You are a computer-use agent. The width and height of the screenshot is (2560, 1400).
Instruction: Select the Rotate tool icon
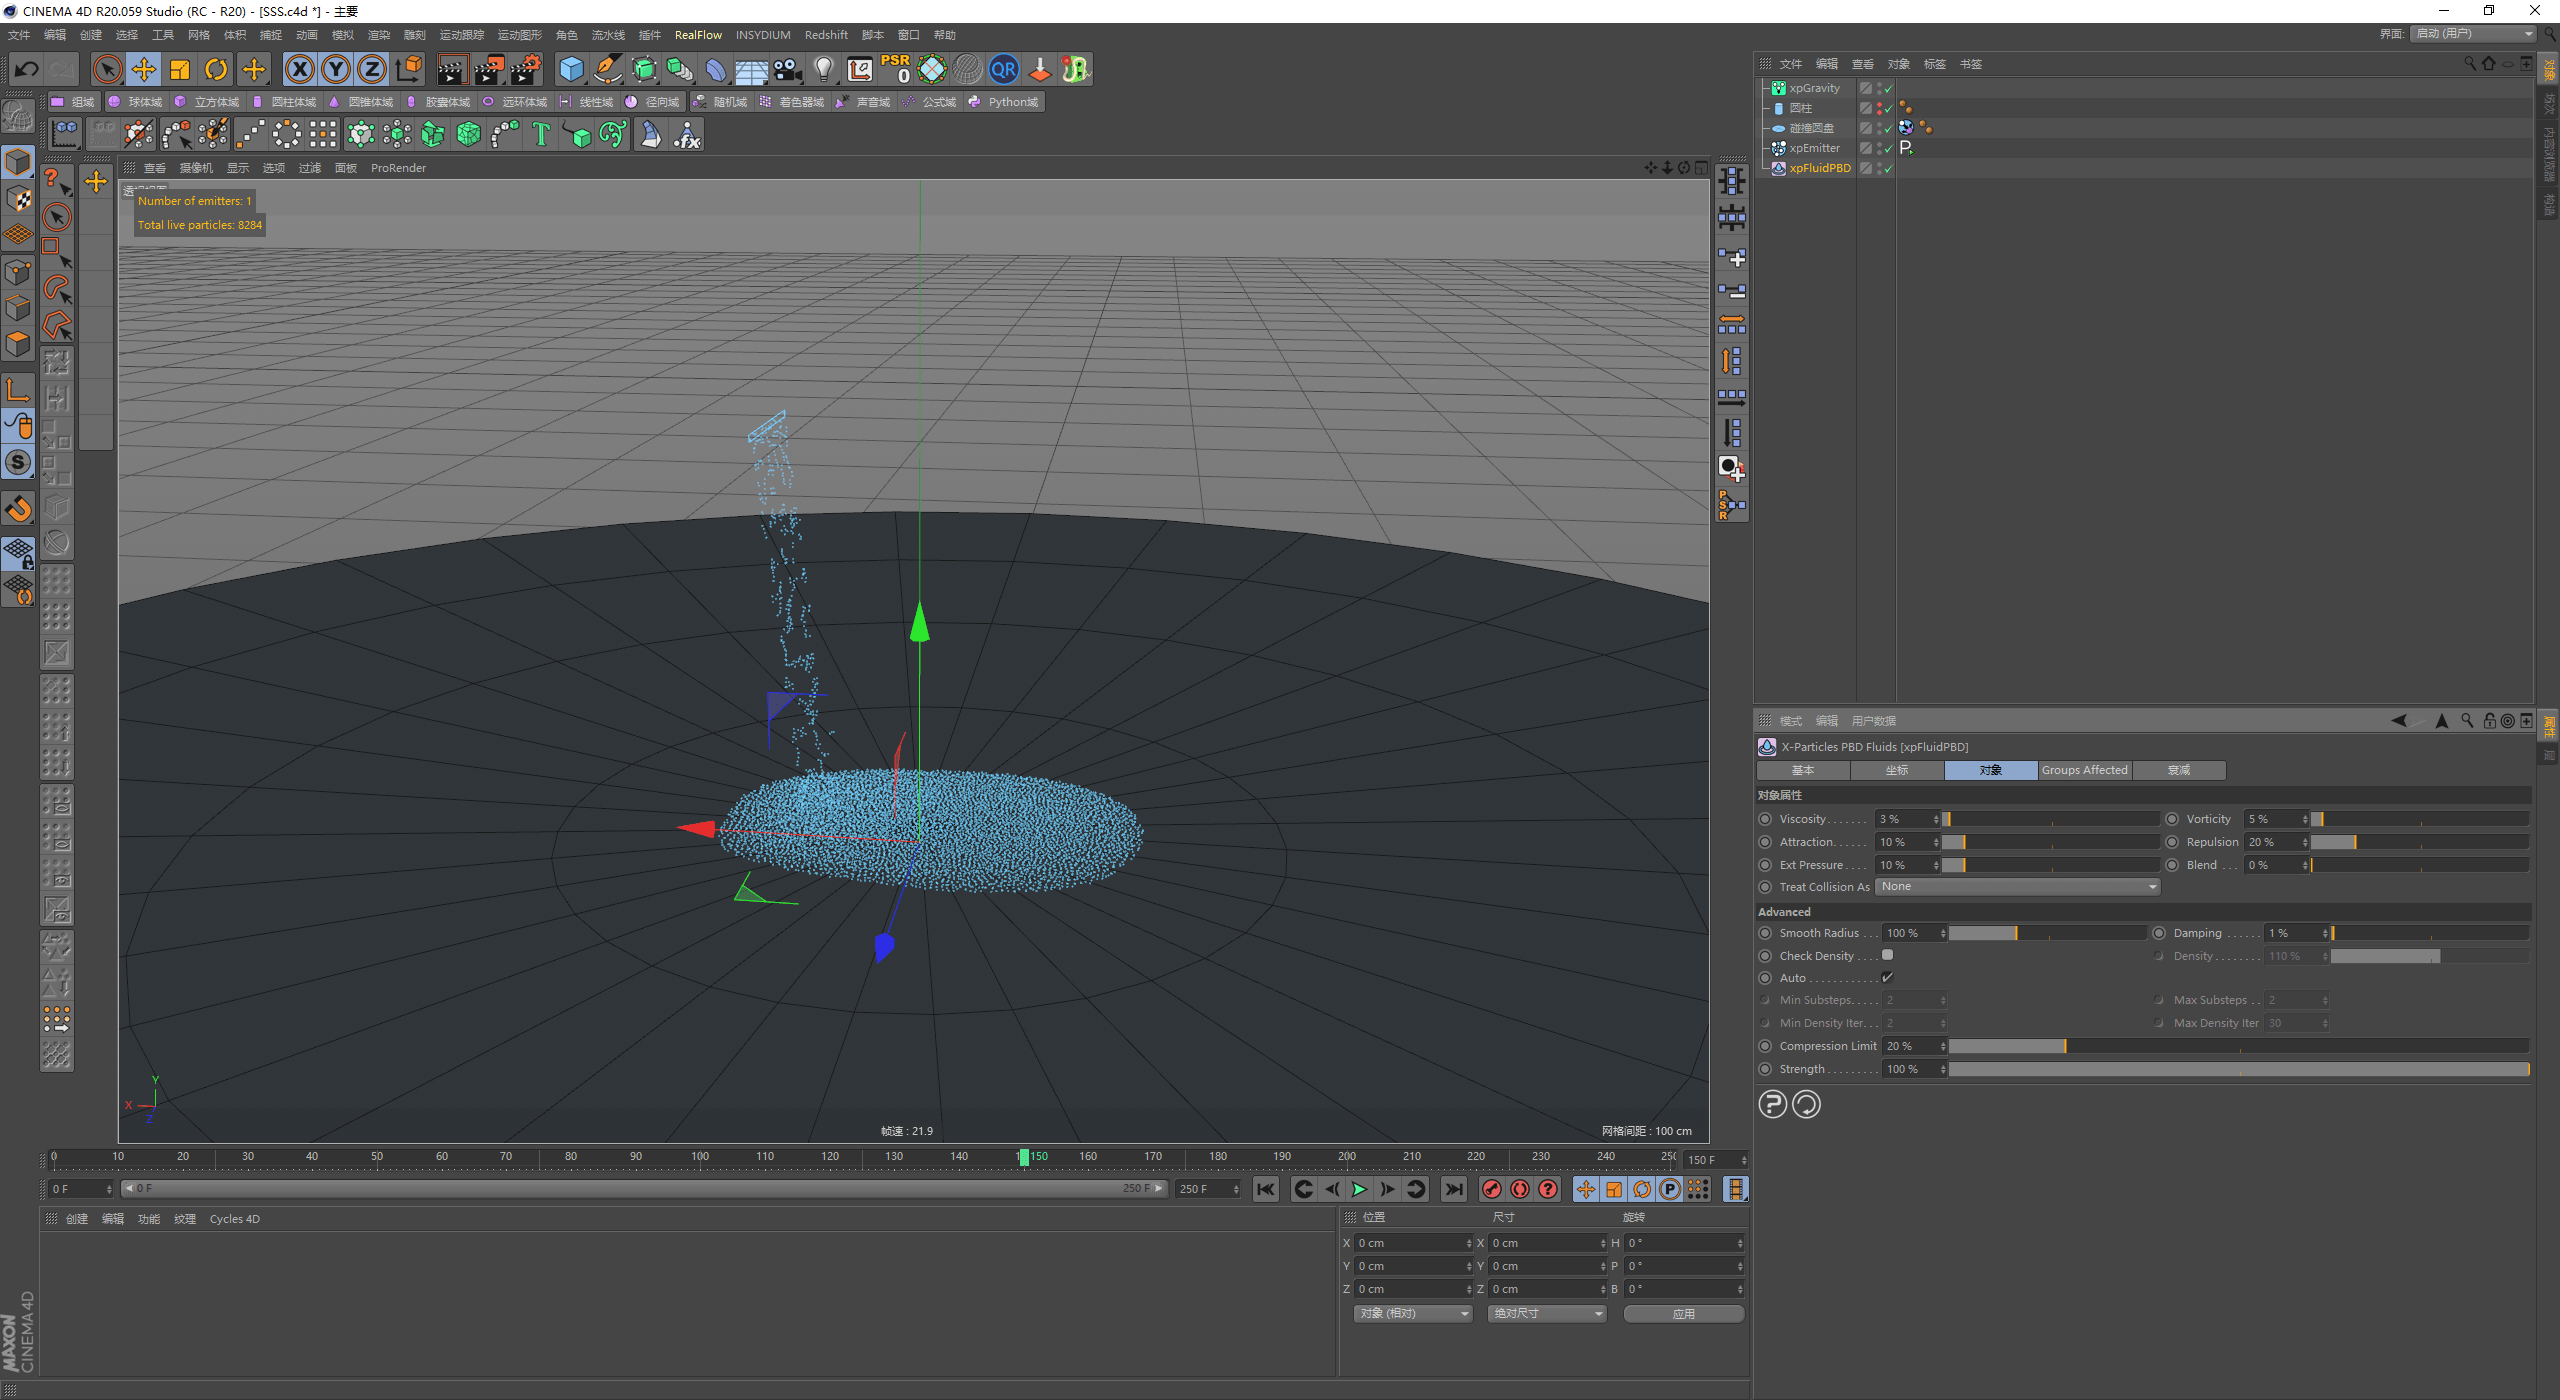216,69
